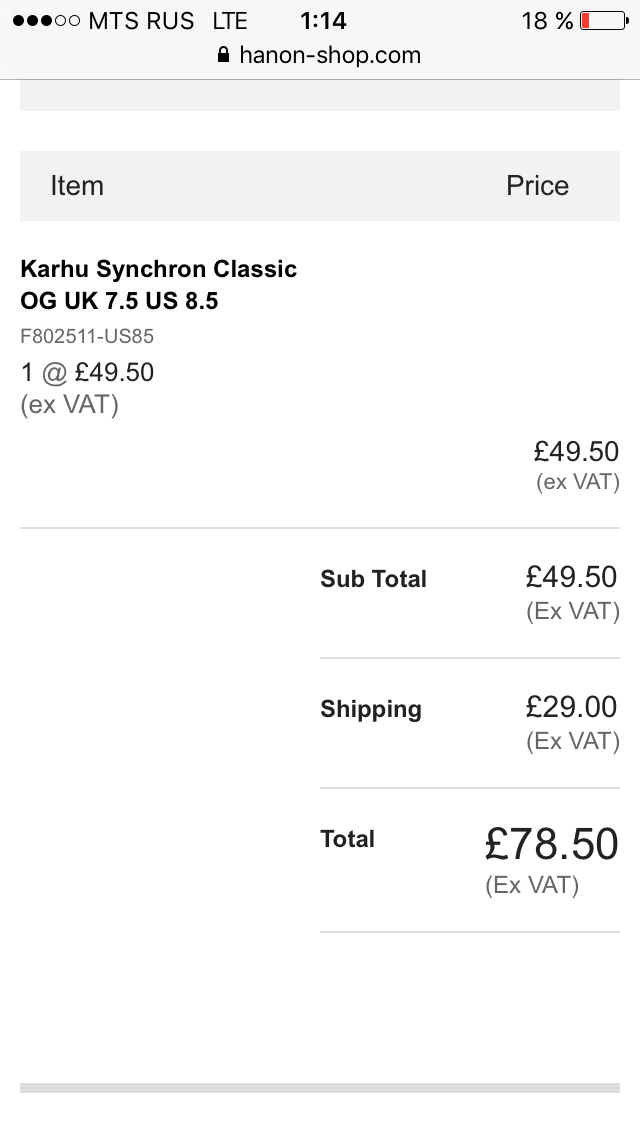The width and height of the screenshot is (640, 1136).
Task: Tap the gray divider bar at page bottom
Action: (320, 1088)
